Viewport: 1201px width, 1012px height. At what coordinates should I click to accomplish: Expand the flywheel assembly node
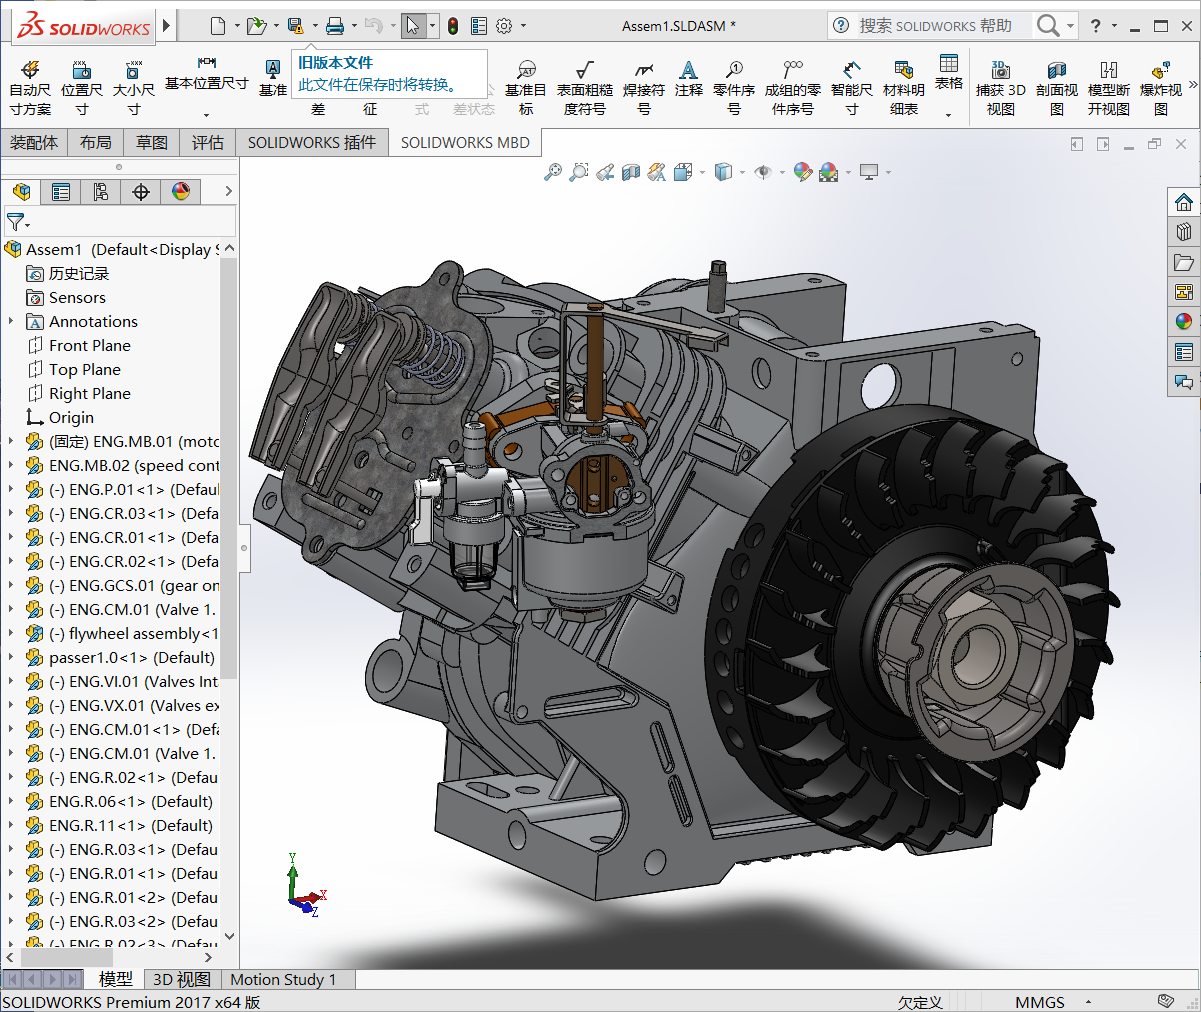[x=11, y=633]
